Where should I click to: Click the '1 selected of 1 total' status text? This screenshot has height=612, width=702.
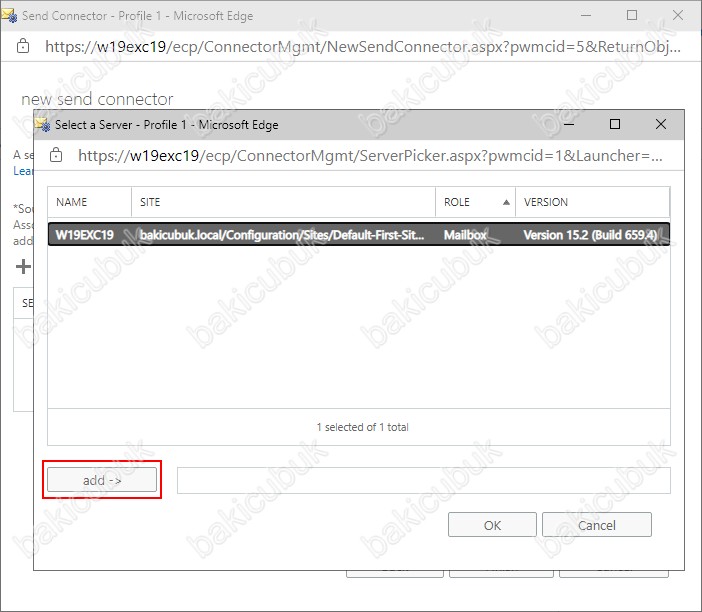click(362, 427)
